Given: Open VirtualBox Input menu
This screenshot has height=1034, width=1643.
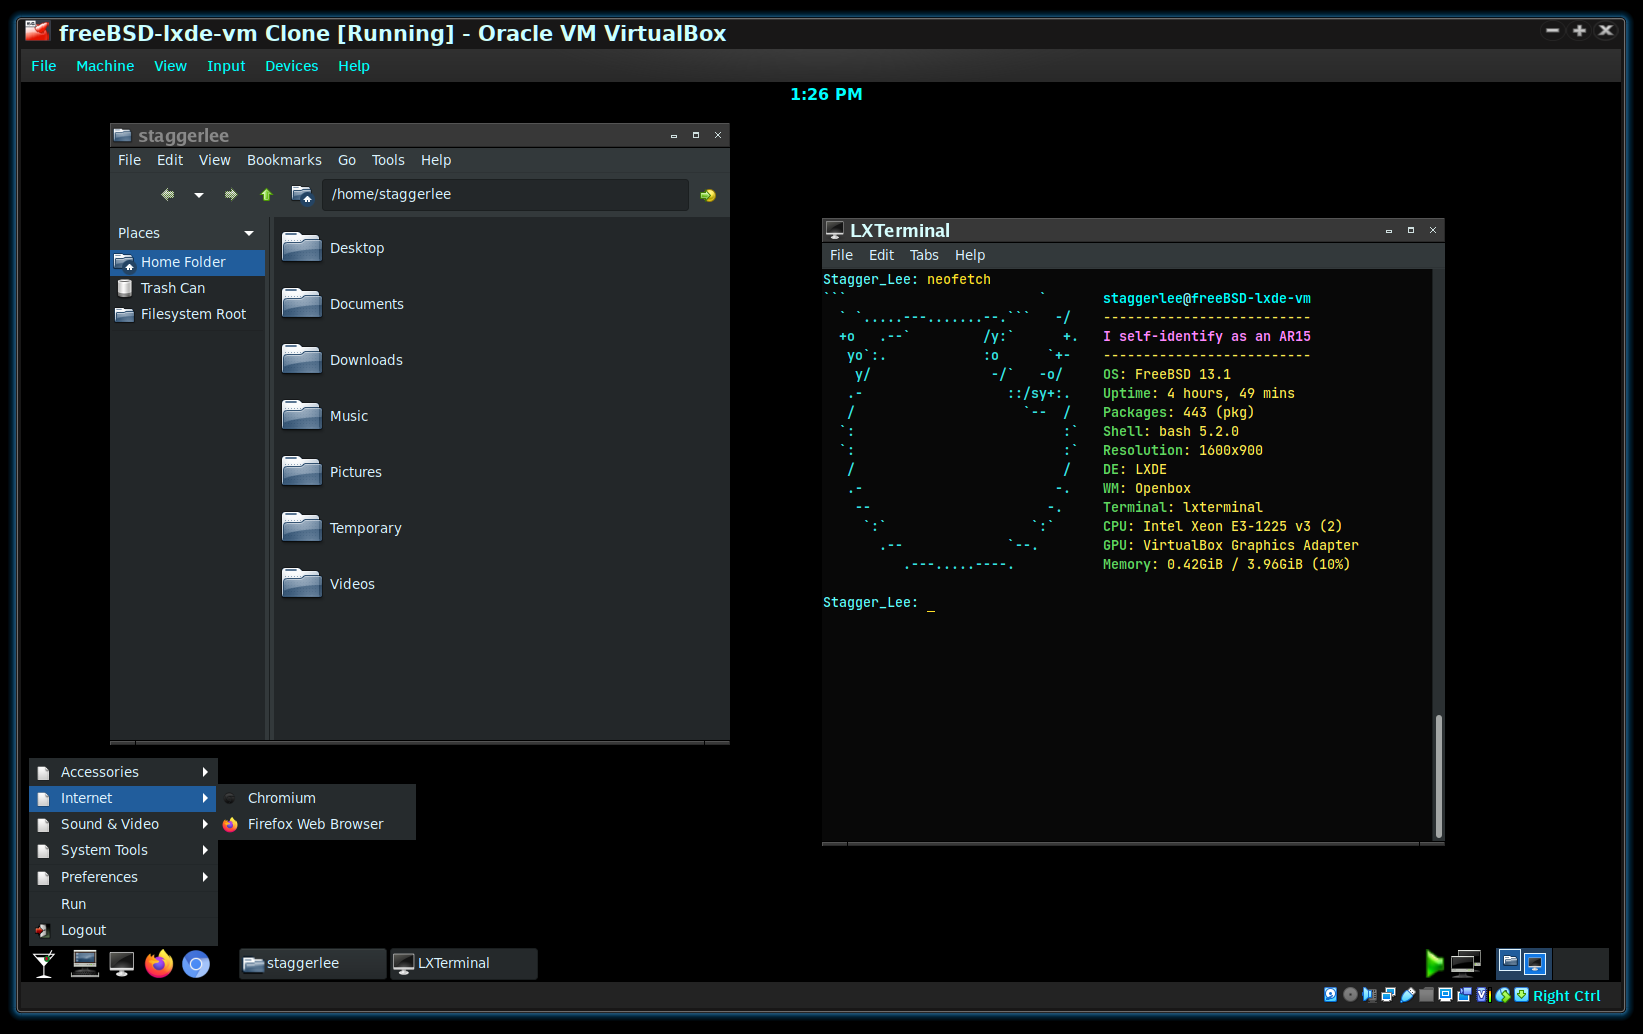Looking at the screenshot, I should tap(226, 66).
